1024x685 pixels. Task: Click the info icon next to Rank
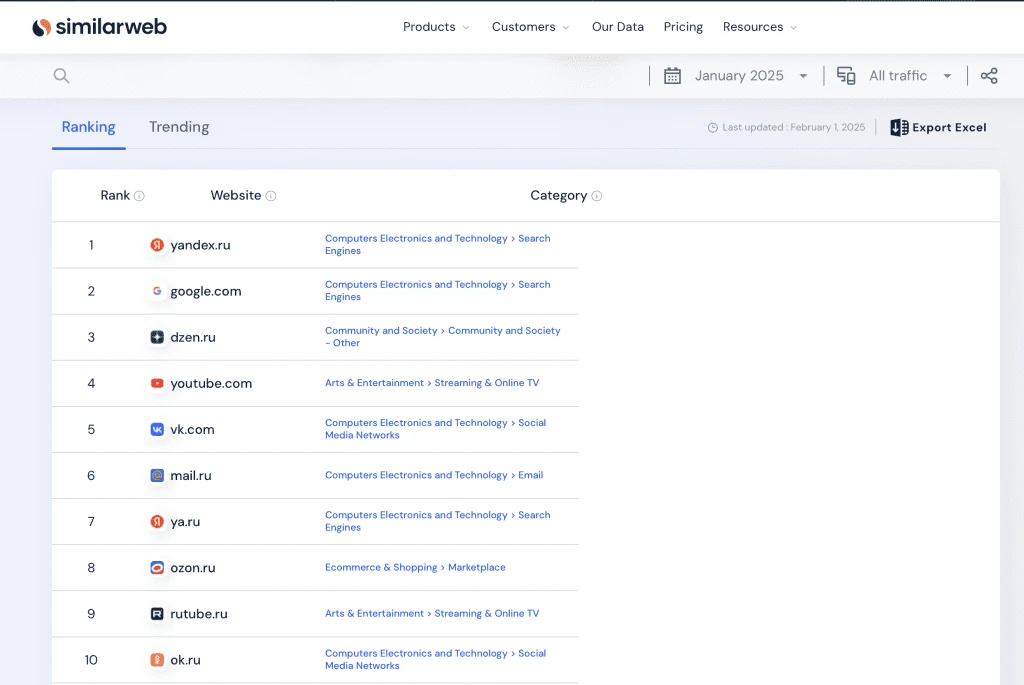[139, 196]
